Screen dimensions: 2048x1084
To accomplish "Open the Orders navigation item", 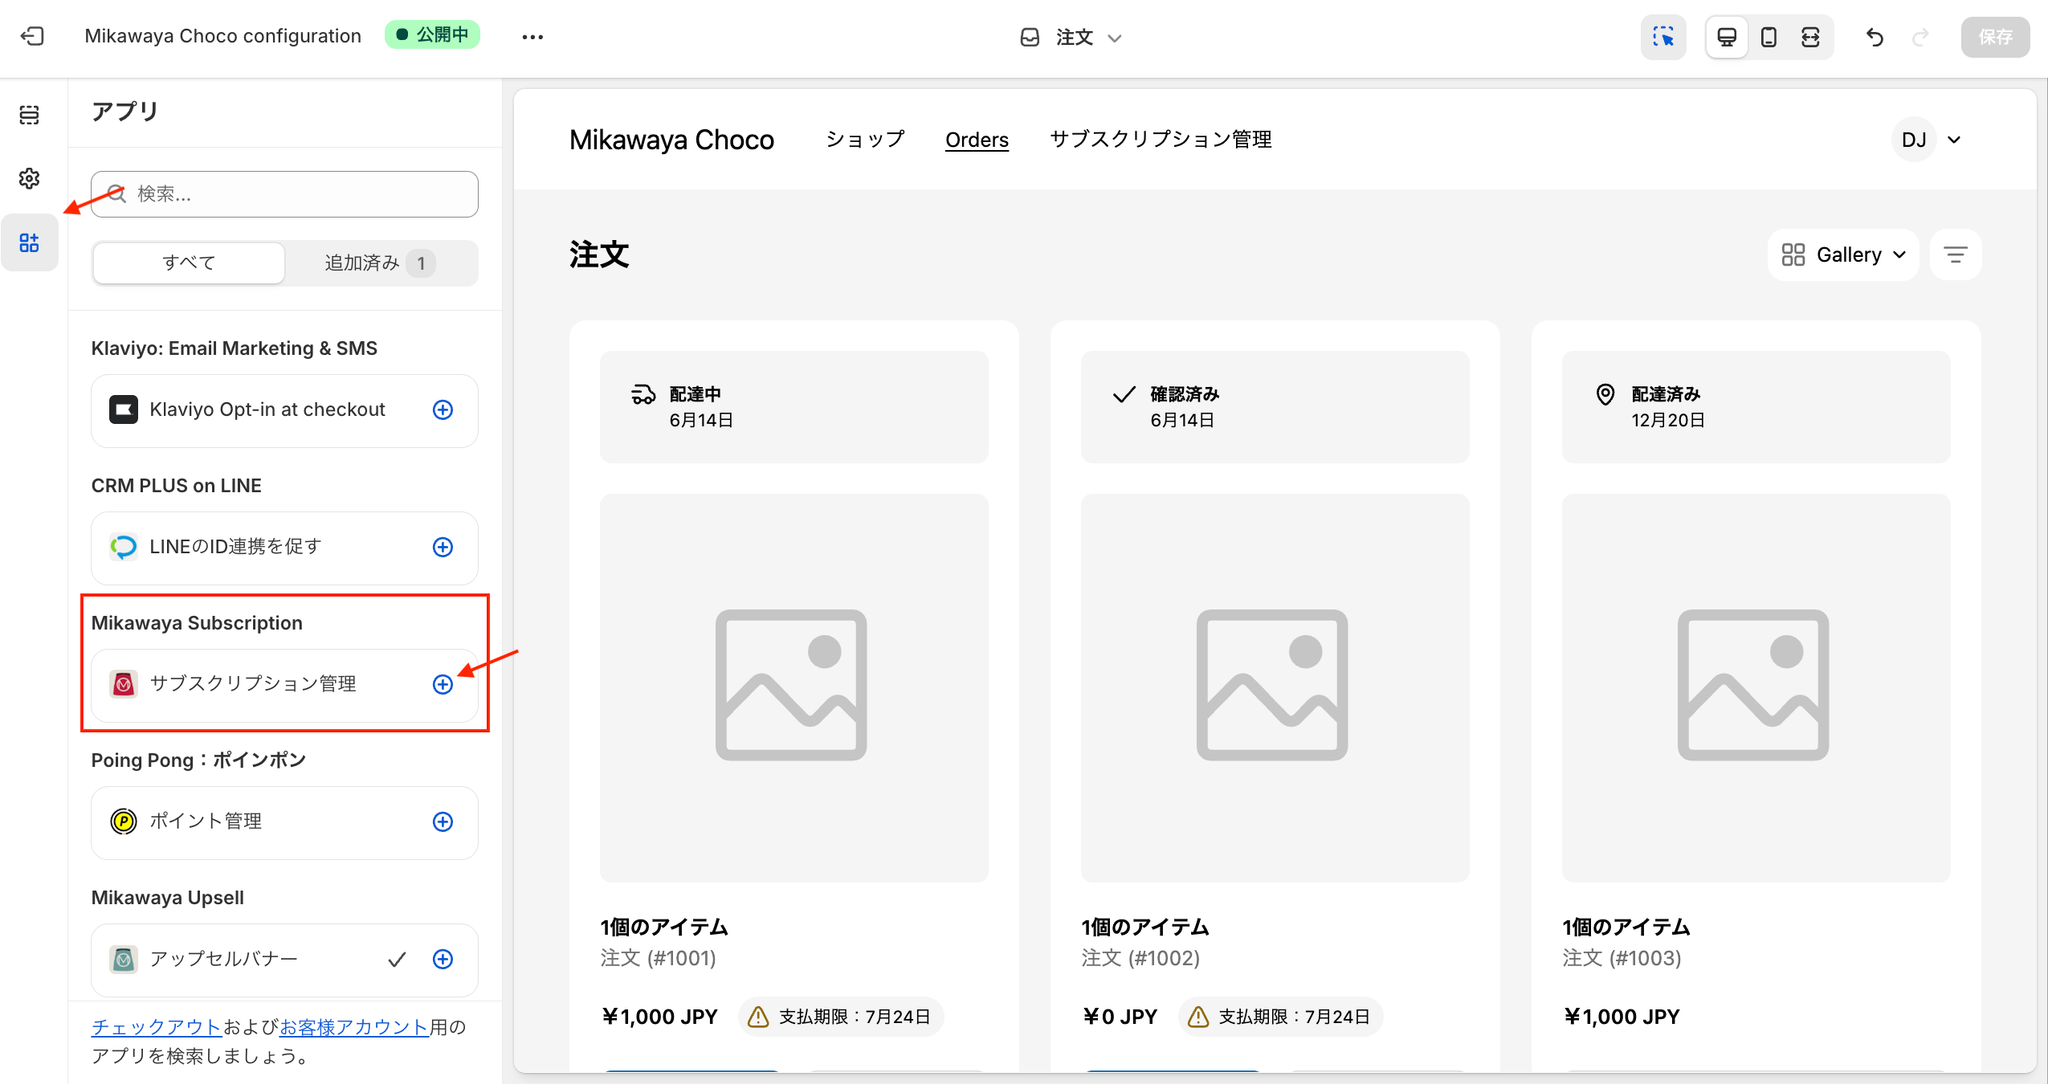I will pos(977,140).
